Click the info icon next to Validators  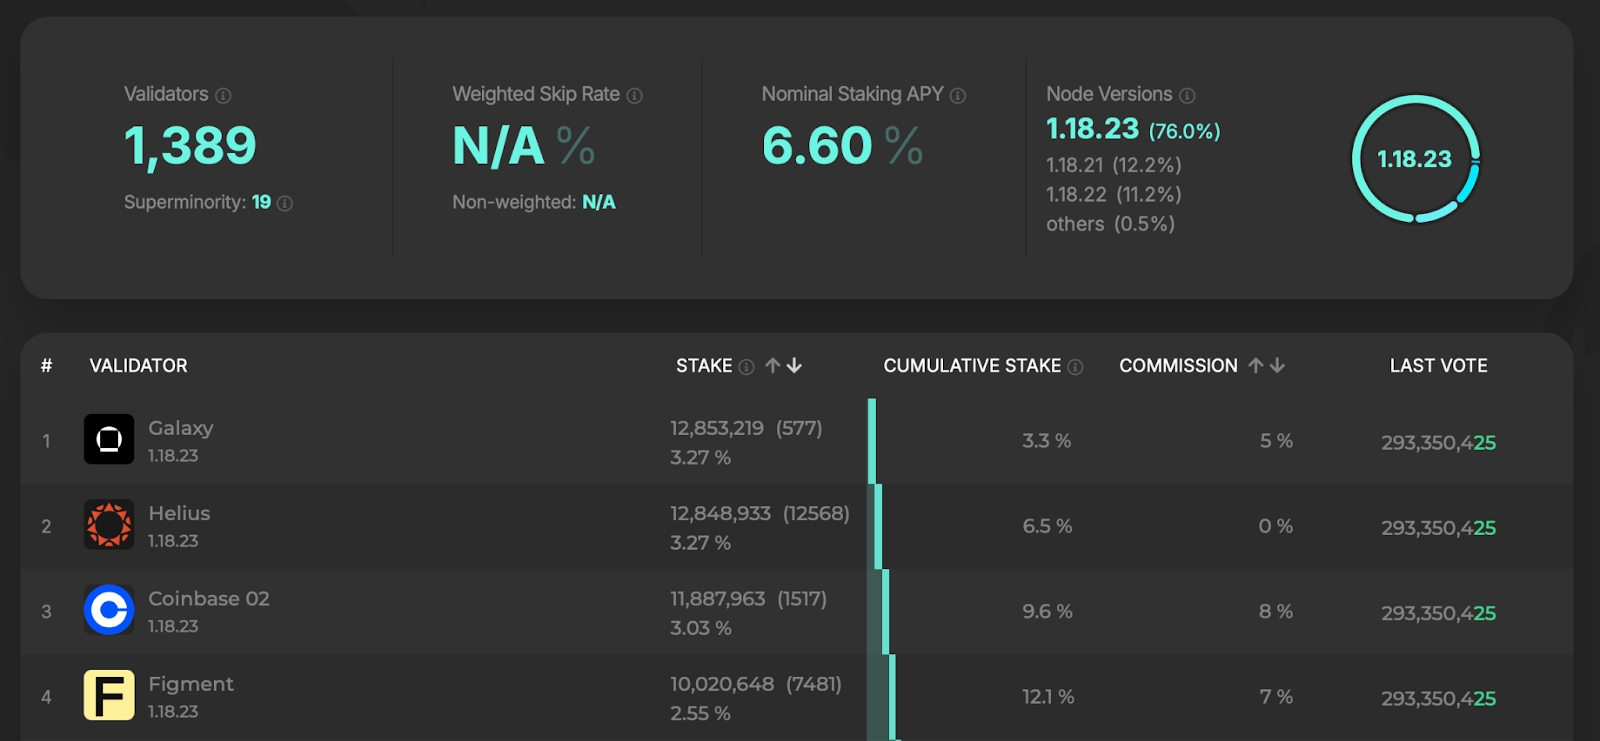click(223, 96)
